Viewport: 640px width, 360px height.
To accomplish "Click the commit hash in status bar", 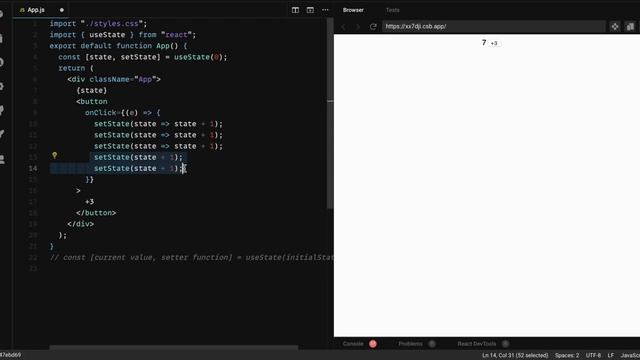I will coord(11,355).
